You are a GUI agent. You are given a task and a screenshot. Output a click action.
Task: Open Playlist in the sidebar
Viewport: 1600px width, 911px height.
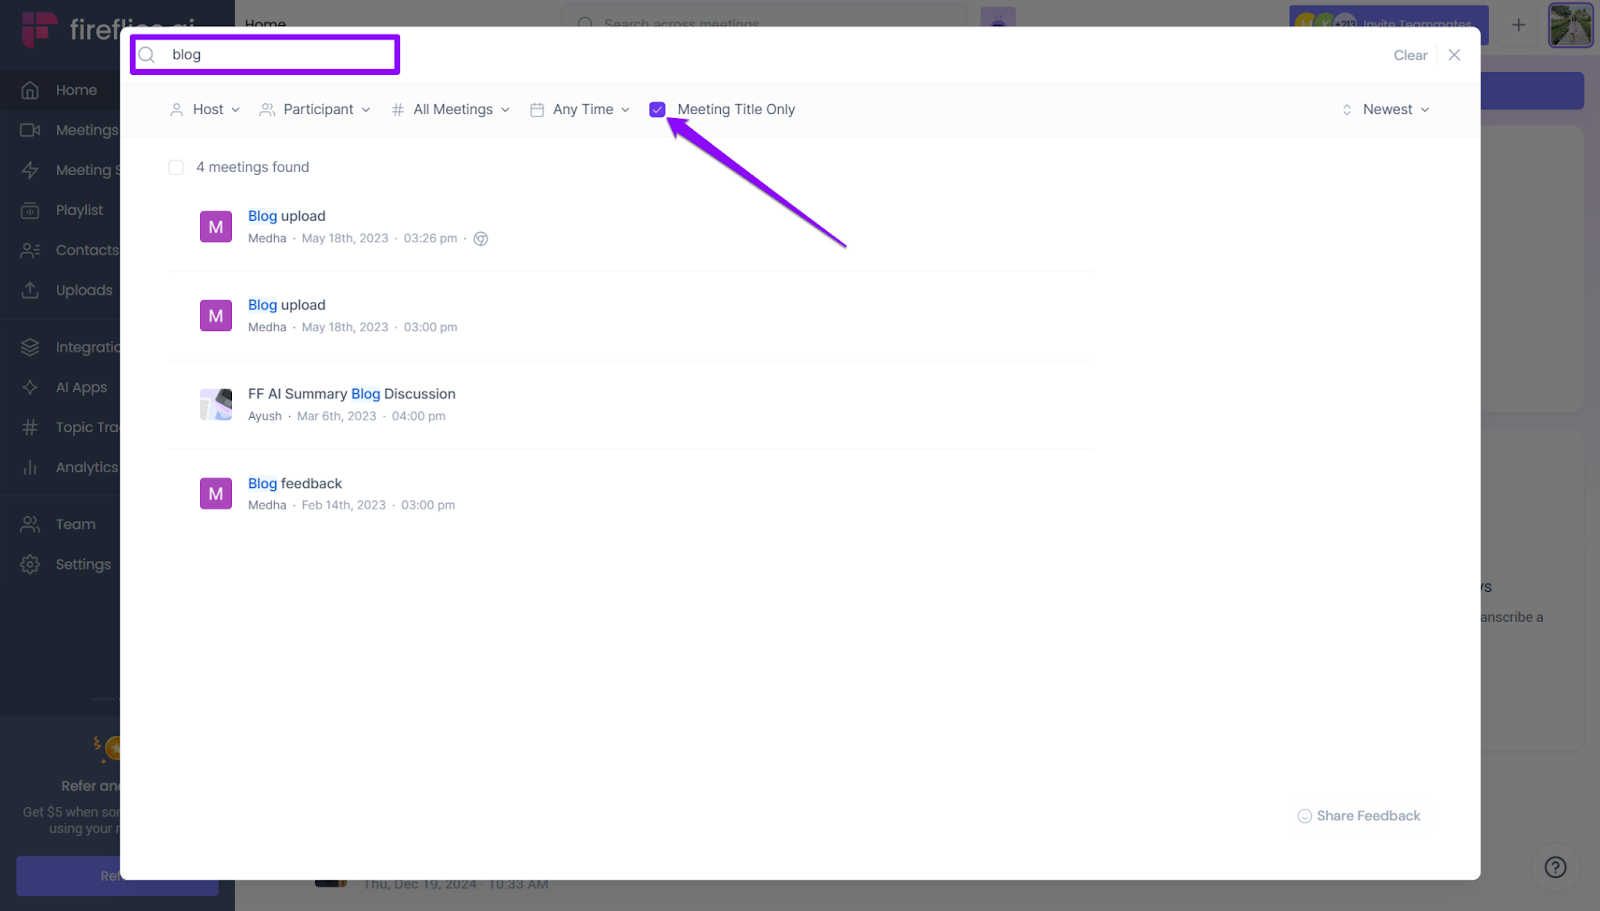pos(79,210)
